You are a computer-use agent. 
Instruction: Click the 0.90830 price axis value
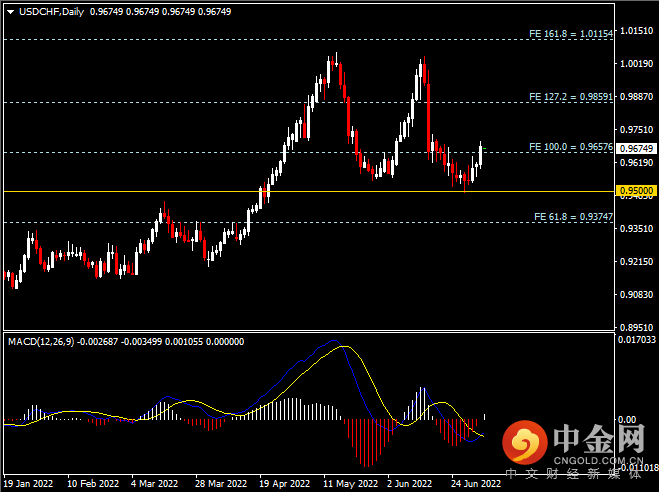pyautogui.click(x=636, y=295)
